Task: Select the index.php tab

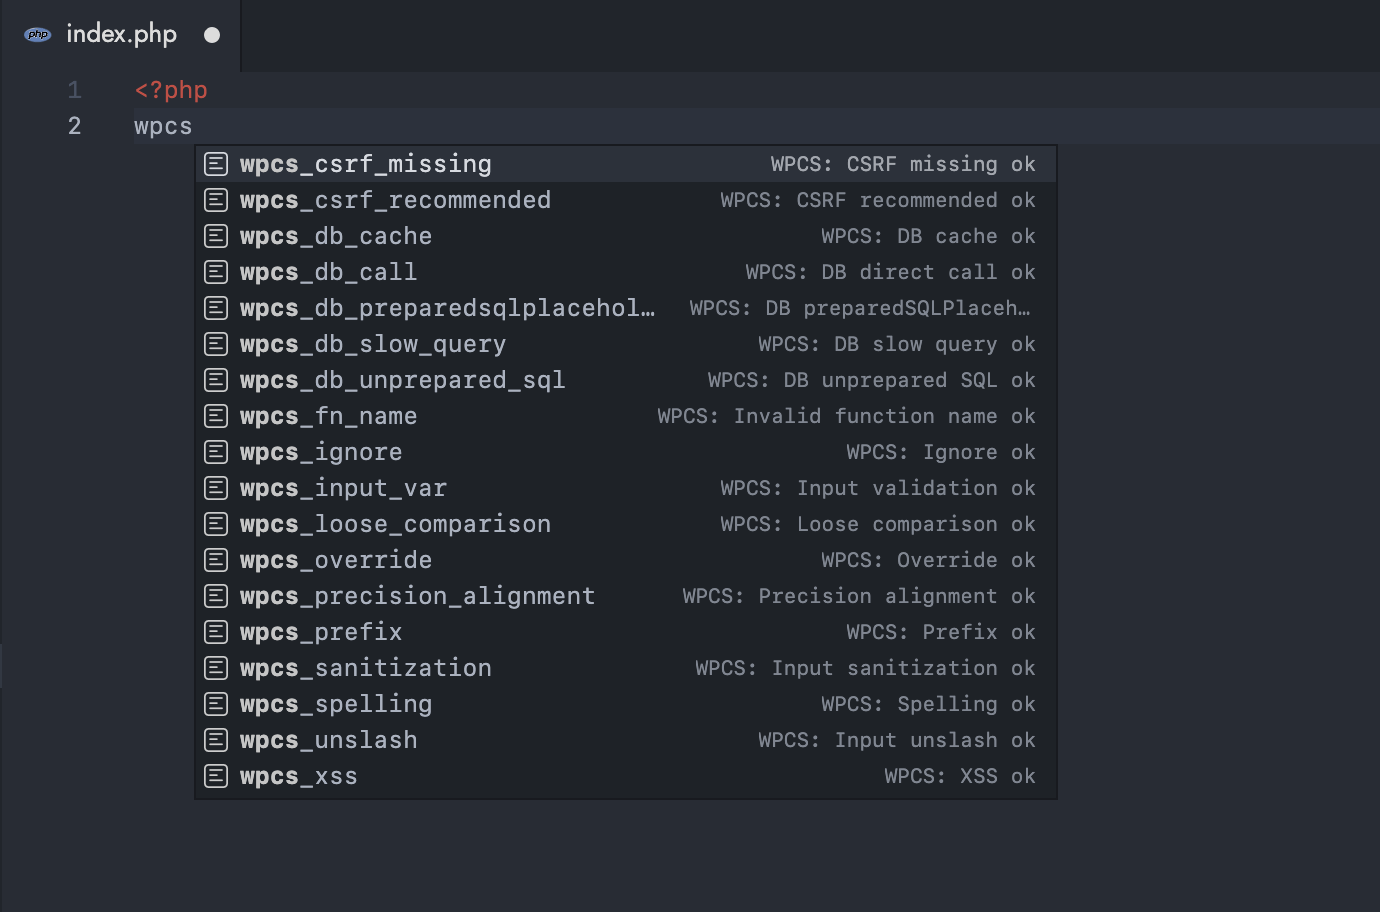Action: point(120,35)
